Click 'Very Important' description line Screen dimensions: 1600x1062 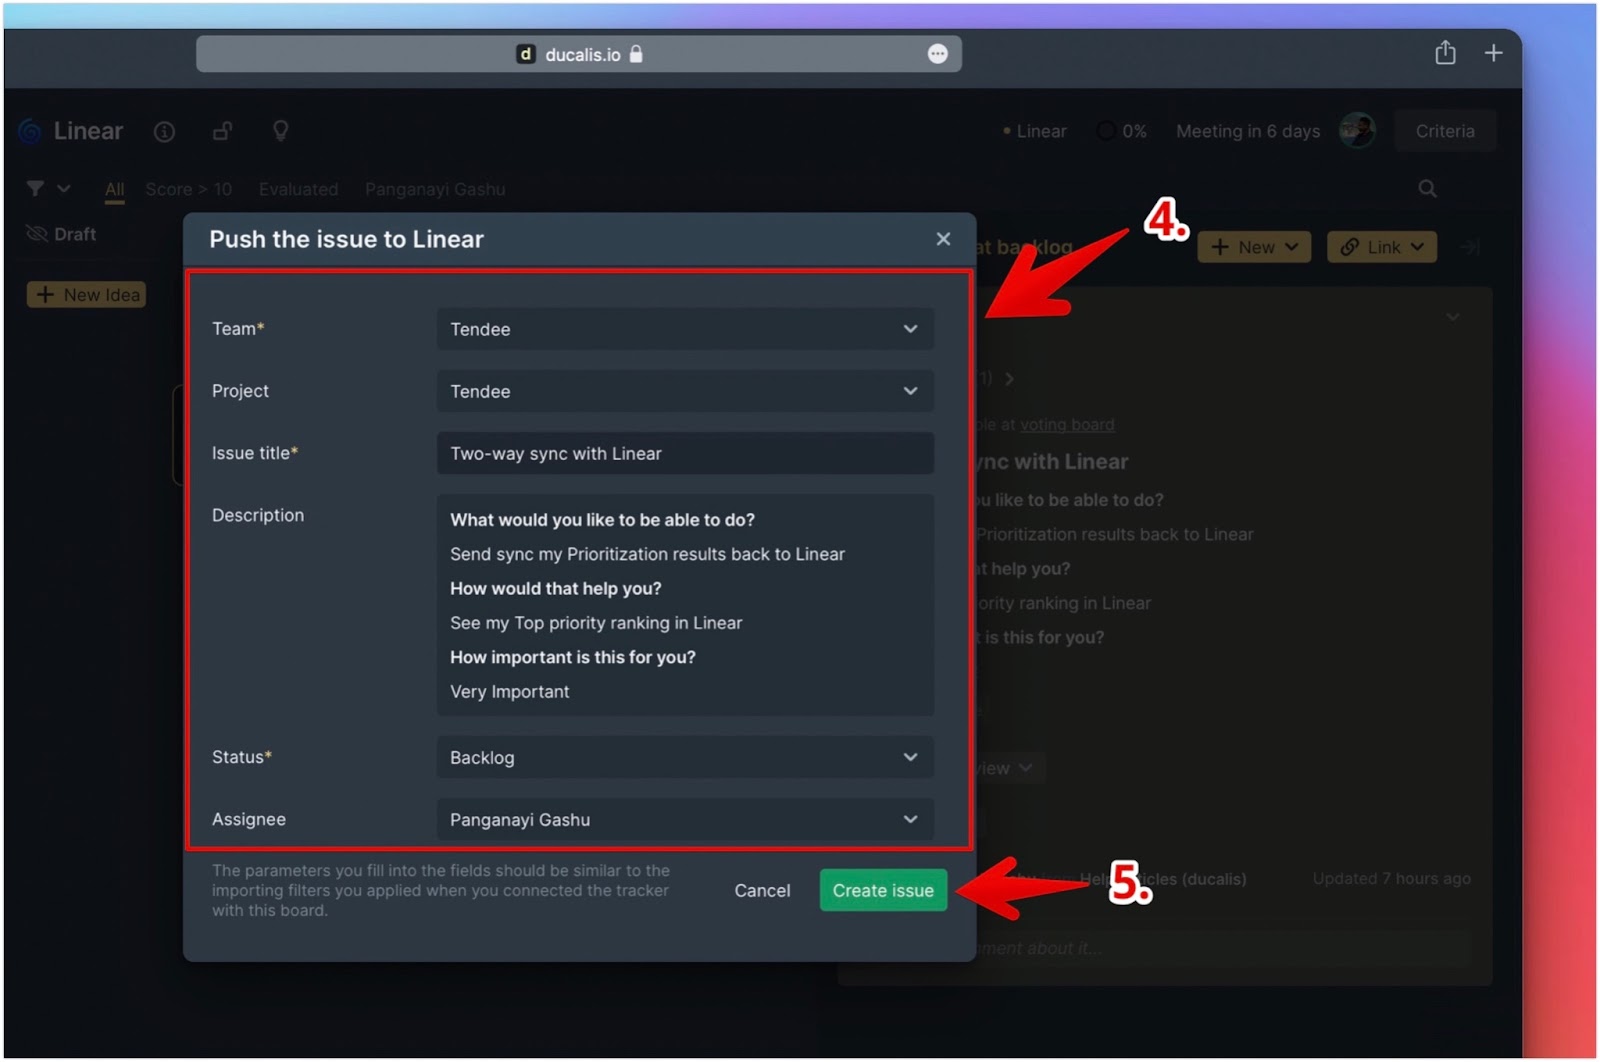point(509,692)
